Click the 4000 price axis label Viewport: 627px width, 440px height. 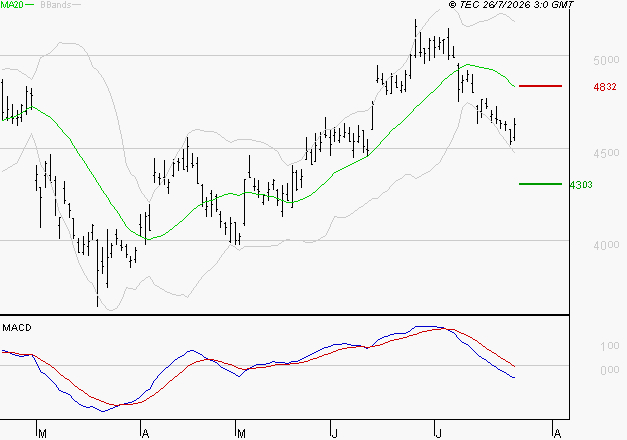pos(606,245)
